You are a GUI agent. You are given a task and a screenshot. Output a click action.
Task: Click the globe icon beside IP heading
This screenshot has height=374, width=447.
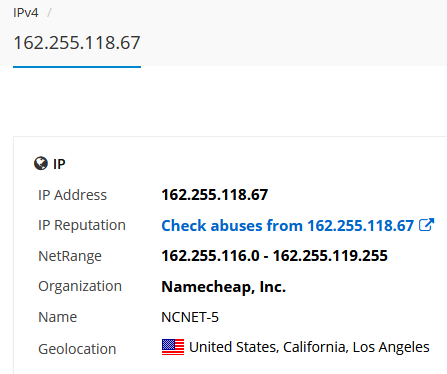41,163
